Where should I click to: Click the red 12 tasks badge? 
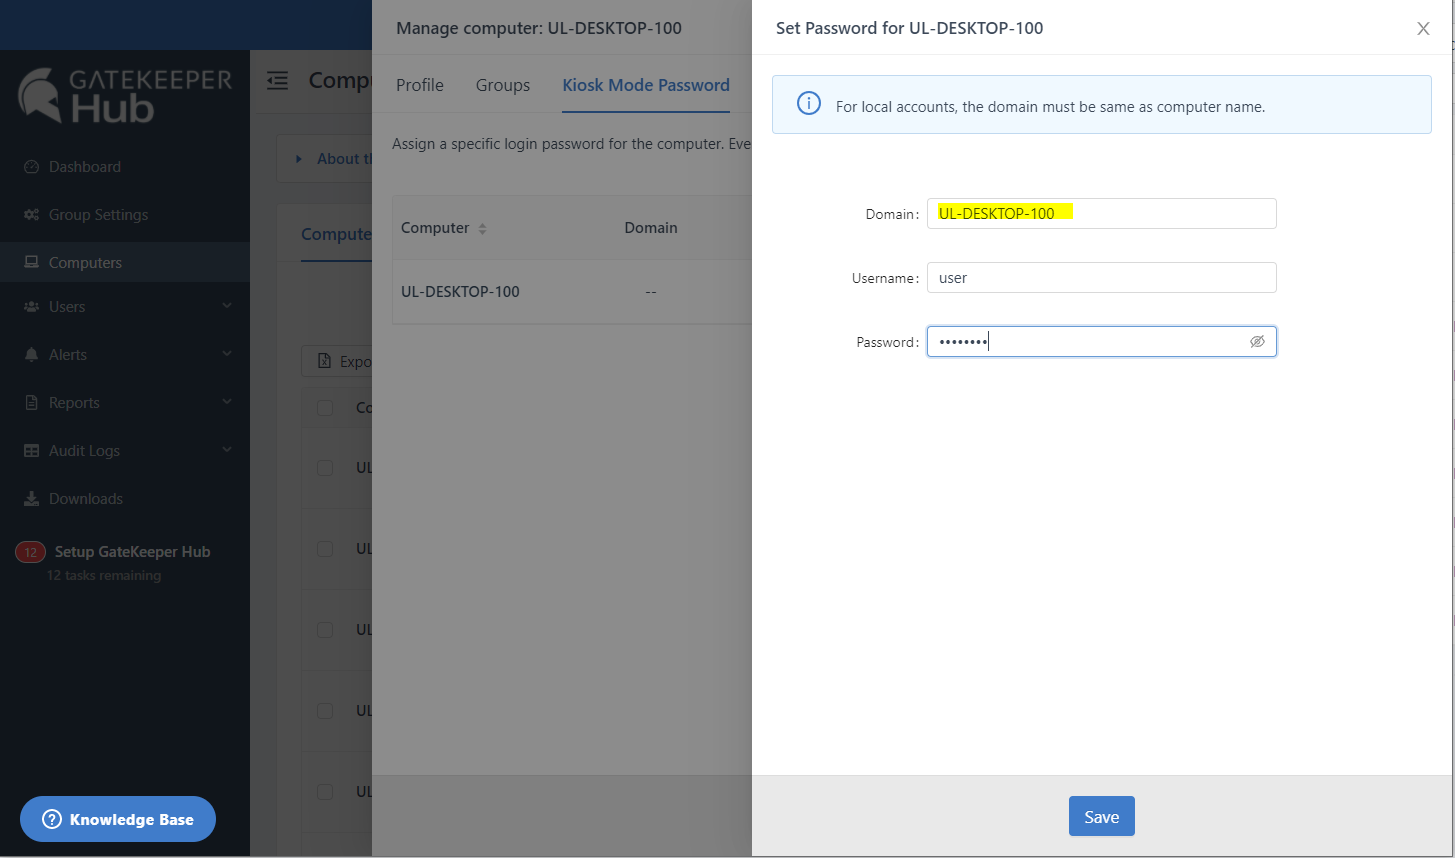point(30,552)
